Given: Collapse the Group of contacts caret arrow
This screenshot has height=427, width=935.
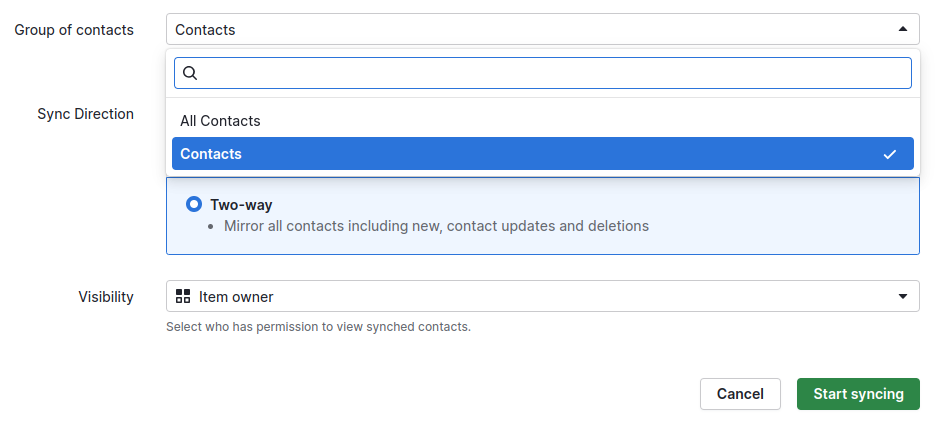Looking at the screenshot, I should pyautogui.click(x=903, y=29).
